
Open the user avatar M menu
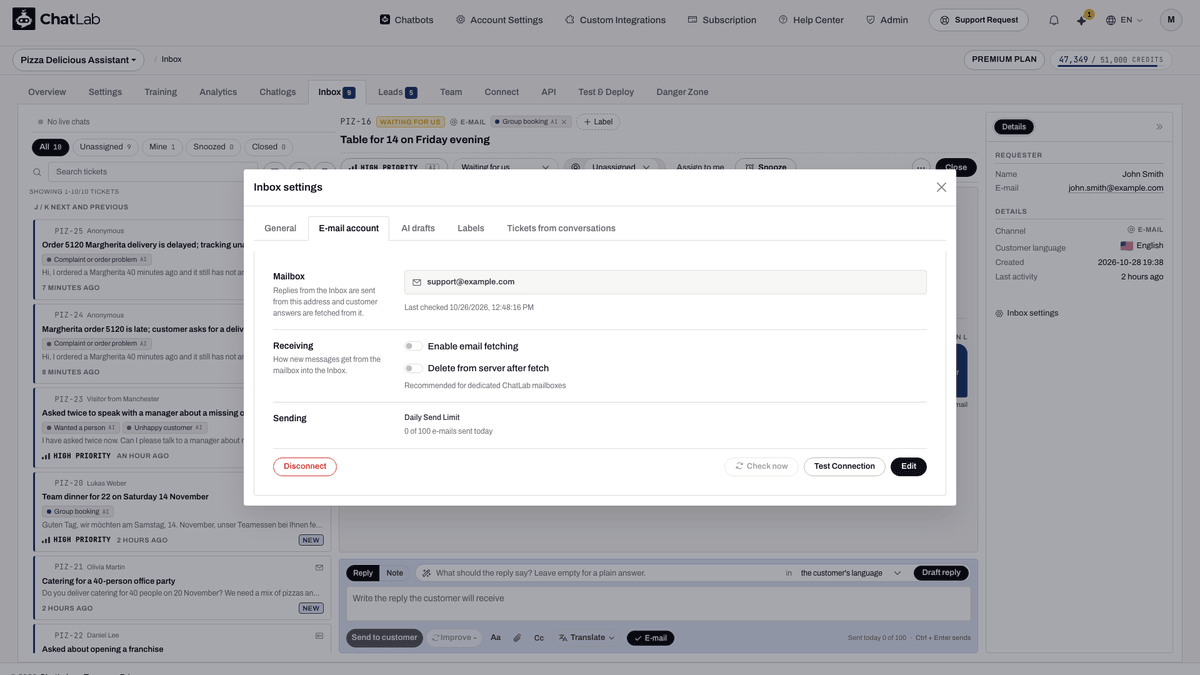pyautogui.click(x=1171, y=19)
